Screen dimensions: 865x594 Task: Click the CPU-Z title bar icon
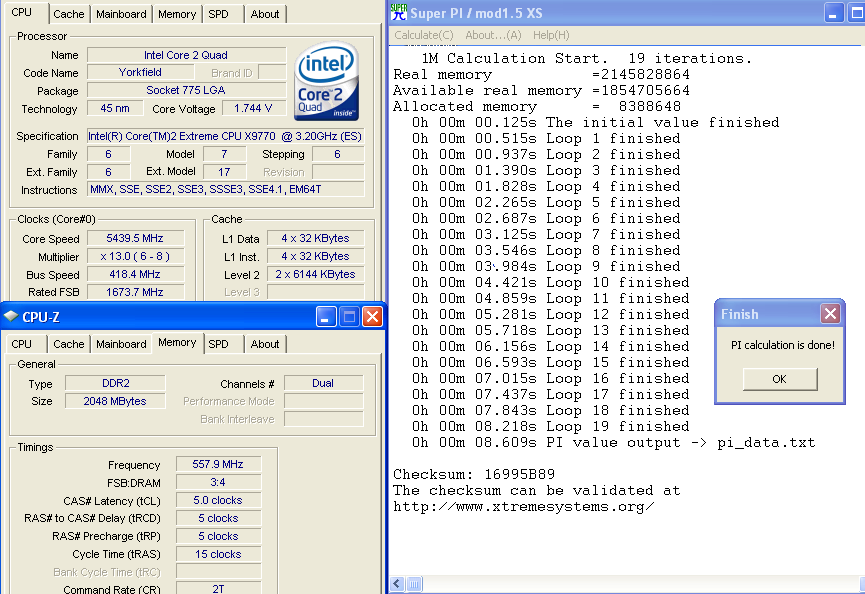point(11,317)
